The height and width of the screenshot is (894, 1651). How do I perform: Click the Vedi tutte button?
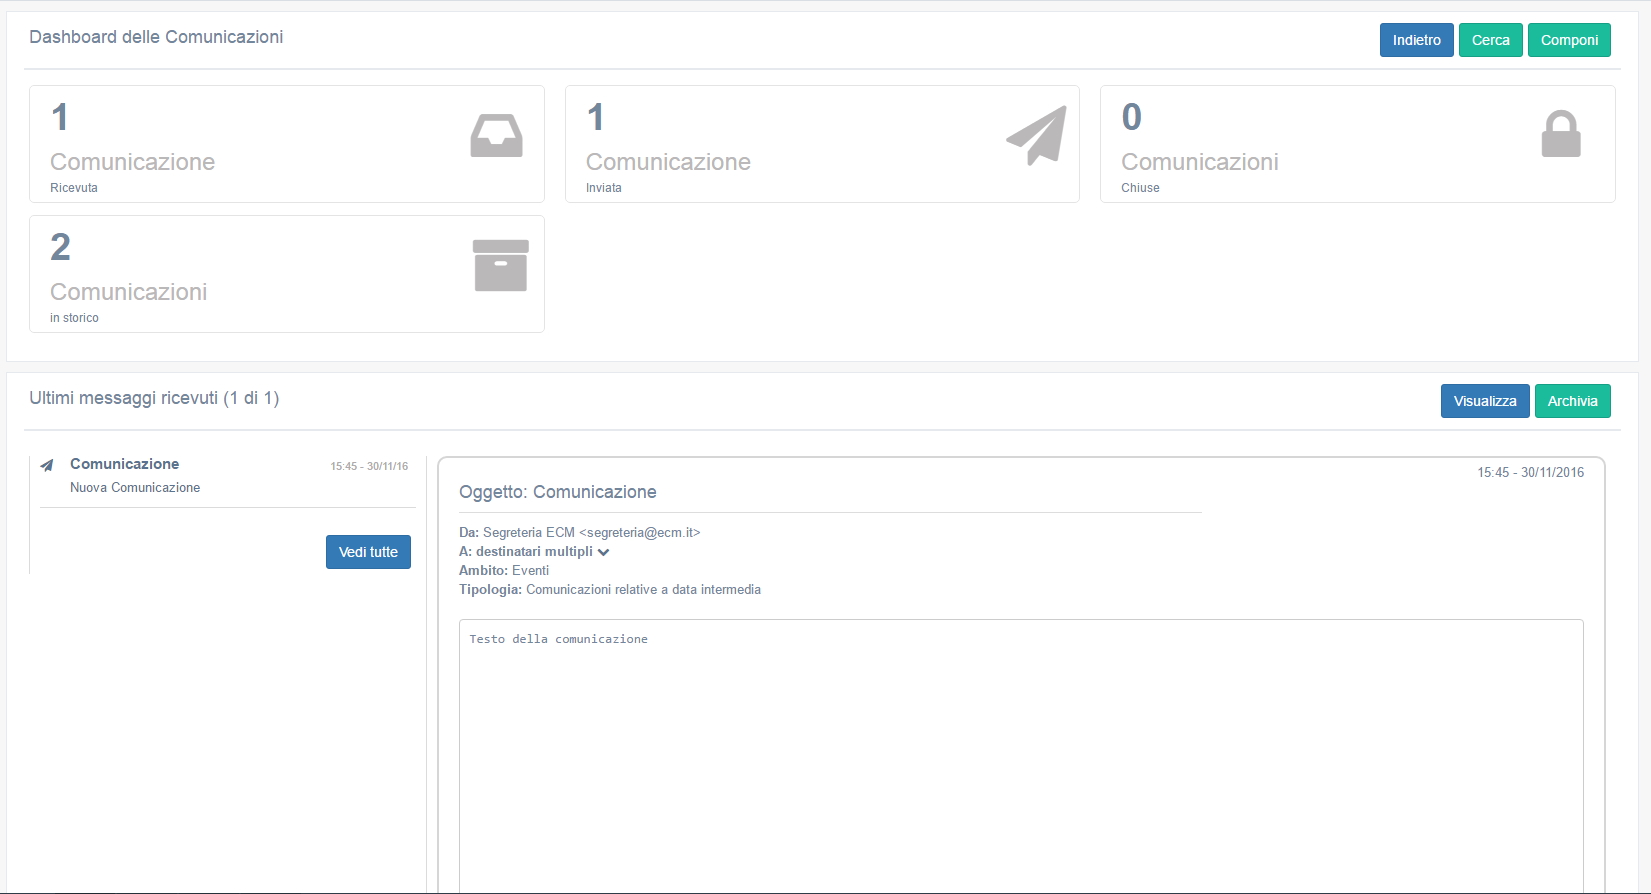(368, 552)
